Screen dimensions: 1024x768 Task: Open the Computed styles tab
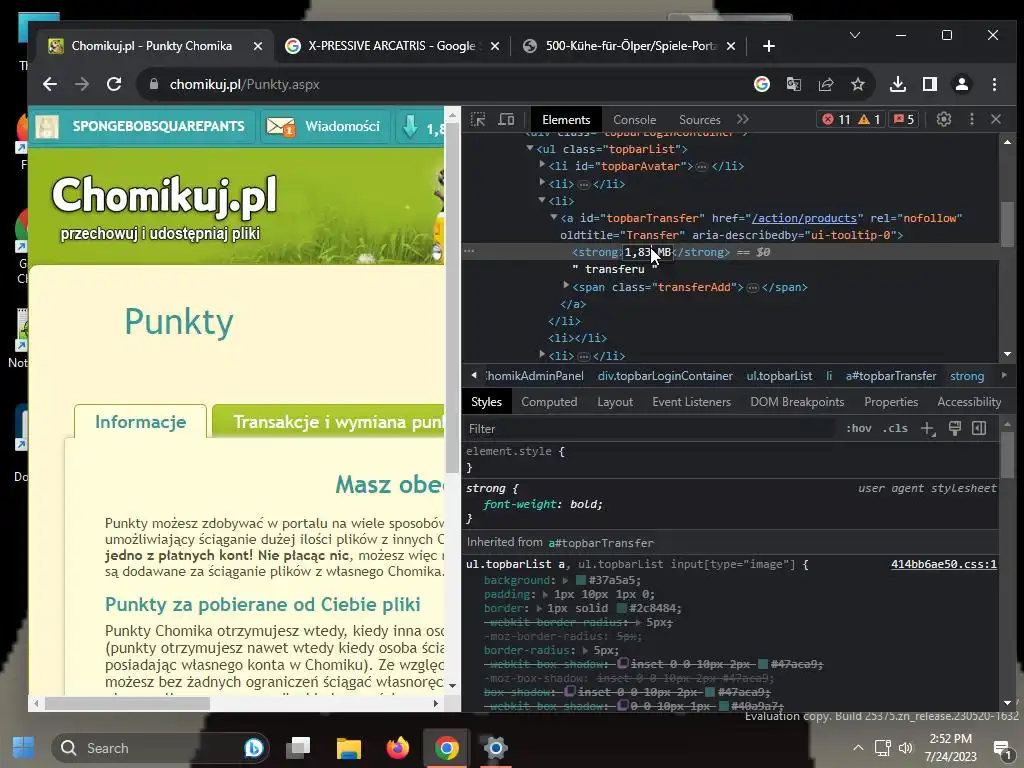[x=549, y=402]
